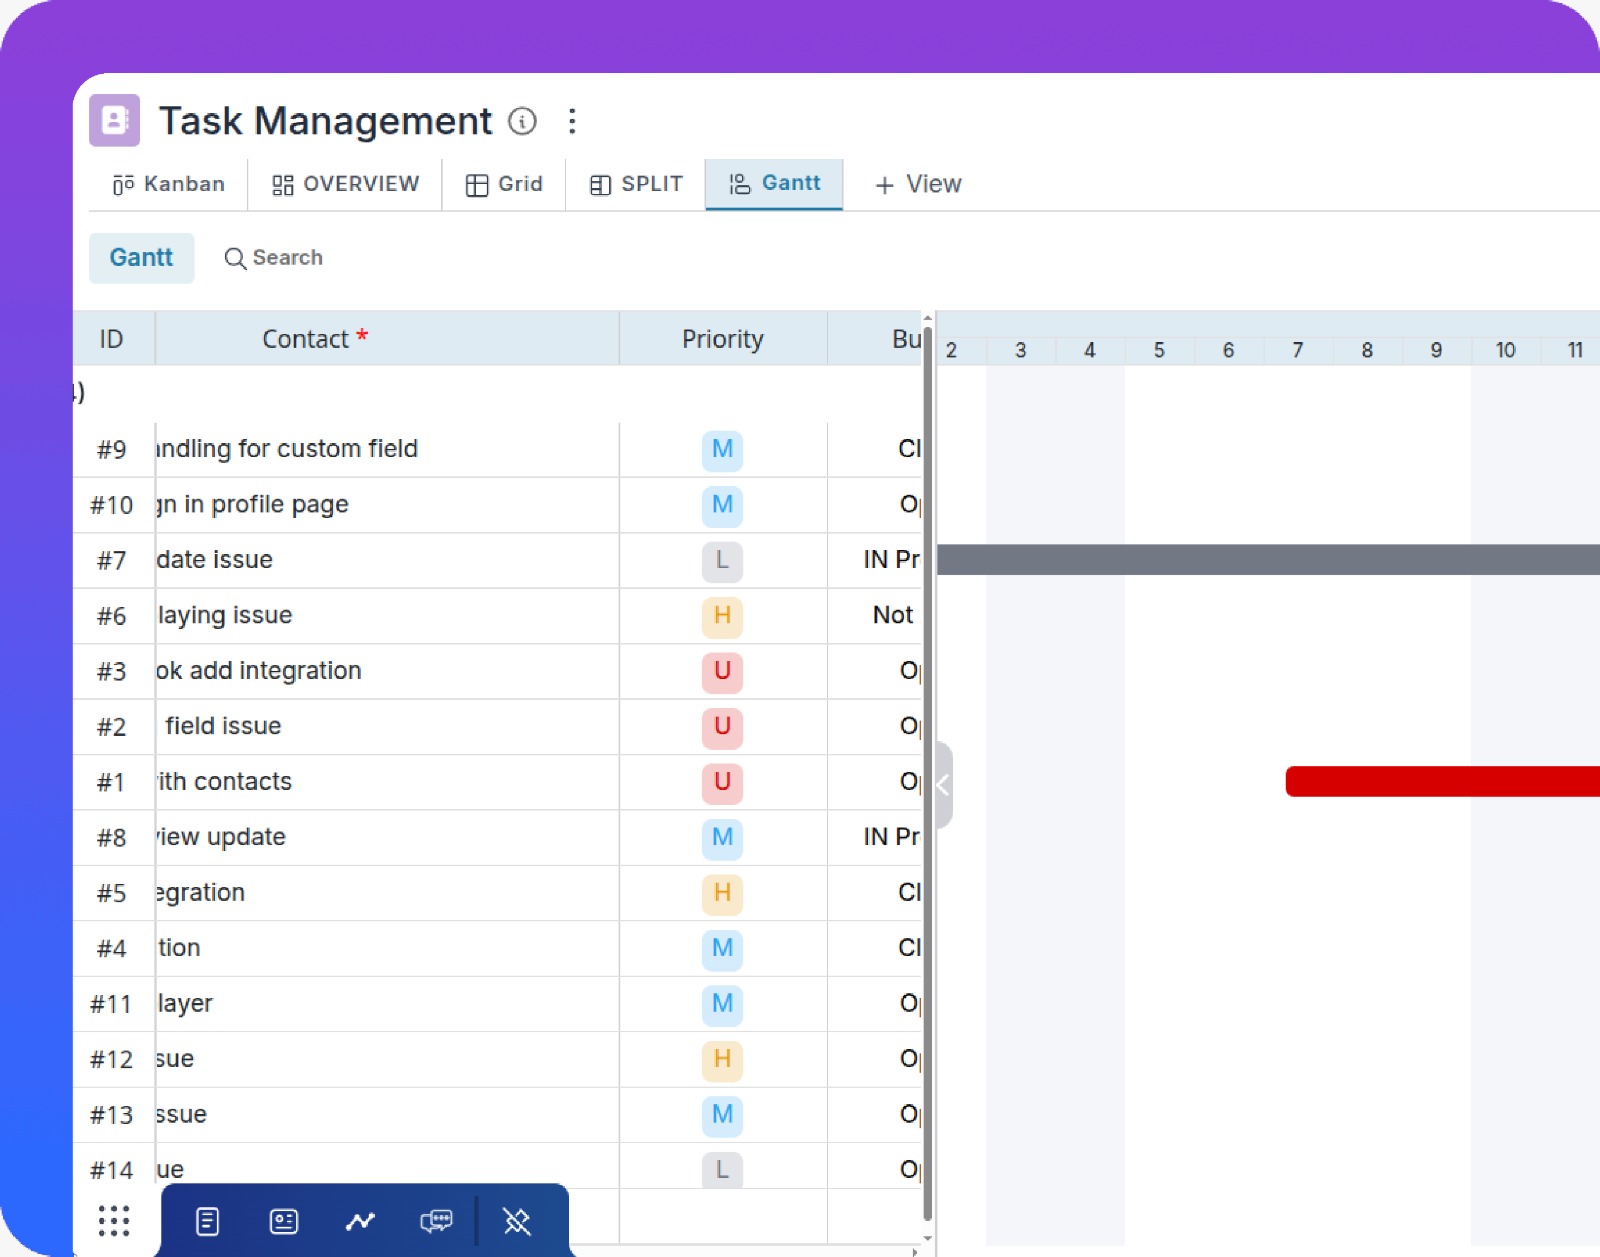This screenshot has height=1257, width=1600.
Task: Open the document notes icon in bottom toolbar
Action: 207,1220
